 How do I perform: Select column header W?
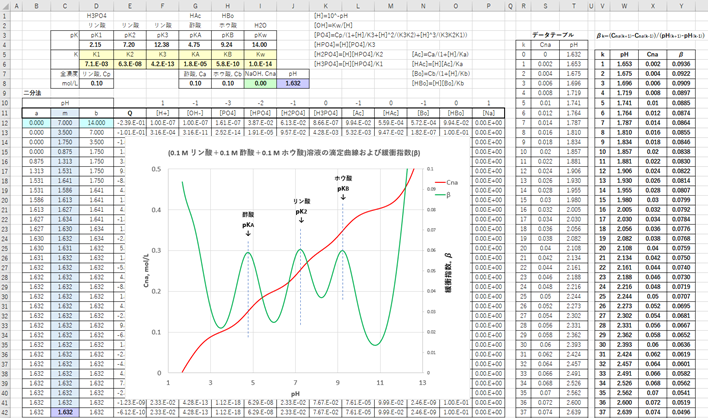(x=624, y=6)
